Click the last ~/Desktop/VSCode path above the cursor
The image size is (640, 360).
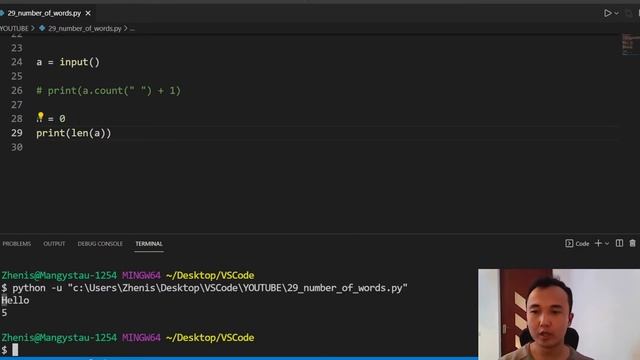[210, 338]
